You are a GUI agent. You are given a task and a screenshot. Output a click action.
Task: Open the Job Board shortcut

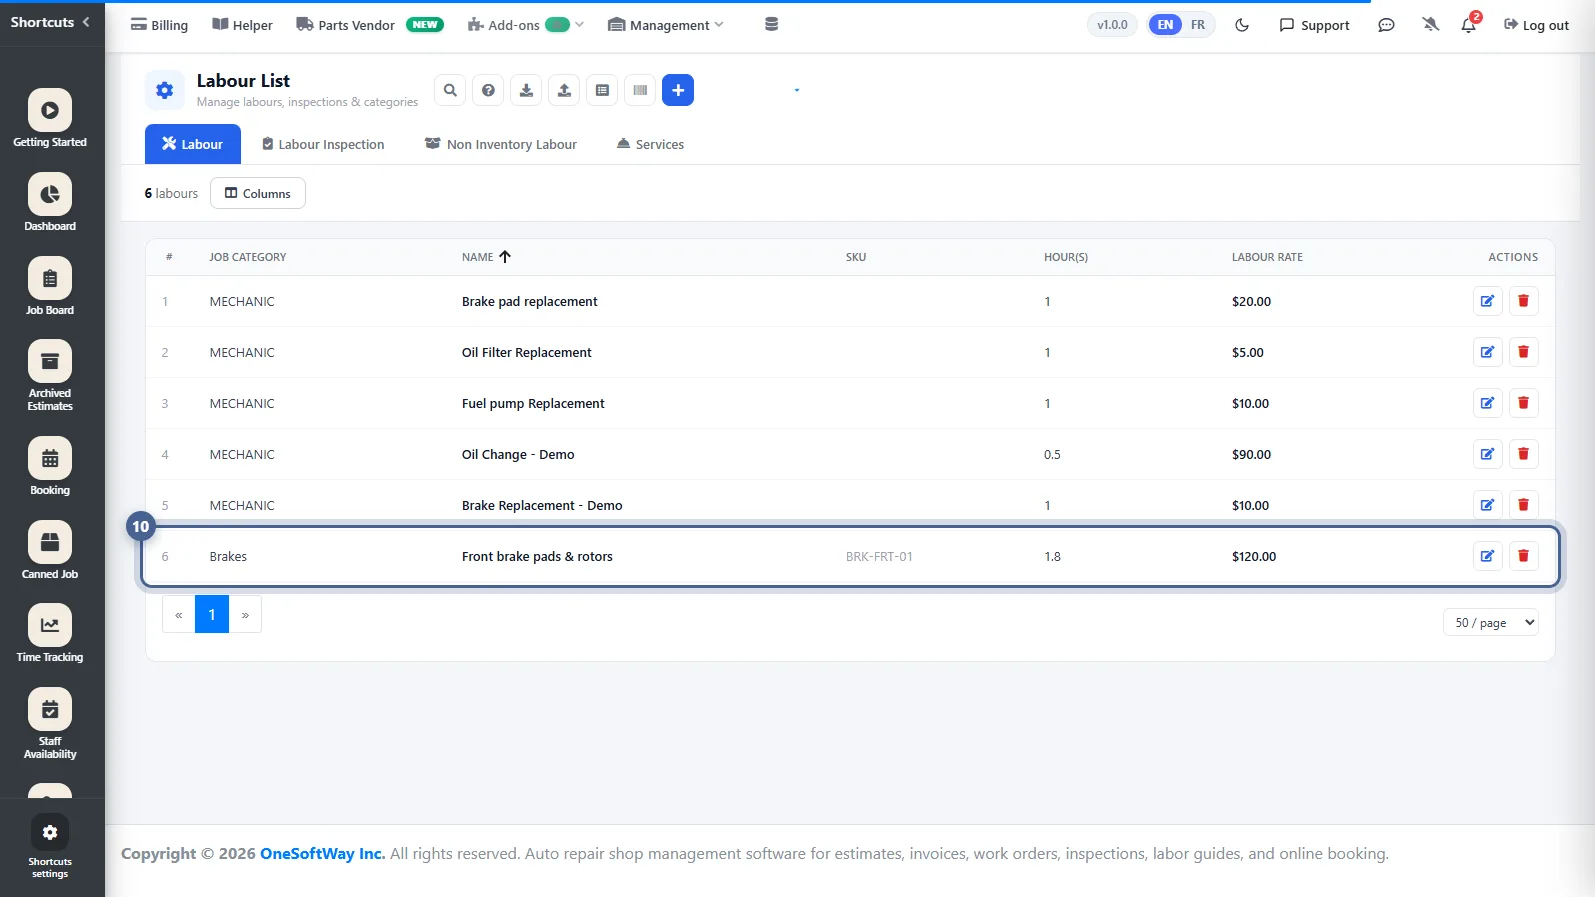pyautogui.click(x=50, y=287)
